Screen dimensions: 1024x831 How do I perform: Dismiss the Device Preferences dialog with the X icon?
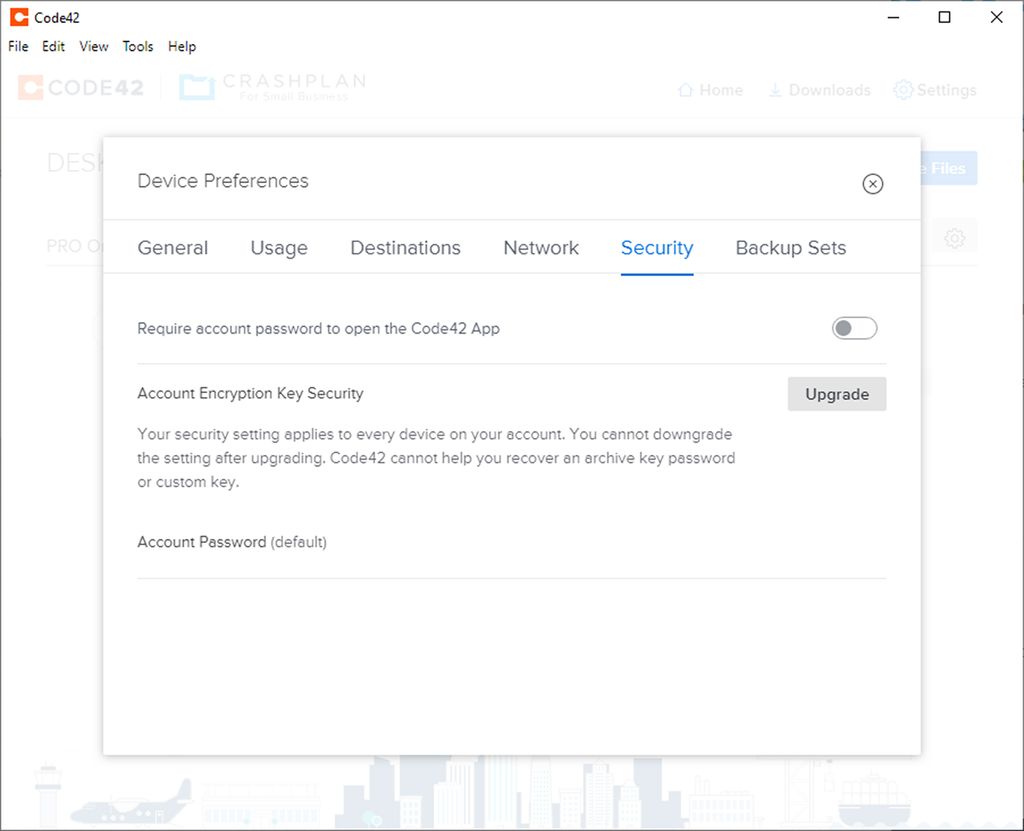click(x=873, y=184)
